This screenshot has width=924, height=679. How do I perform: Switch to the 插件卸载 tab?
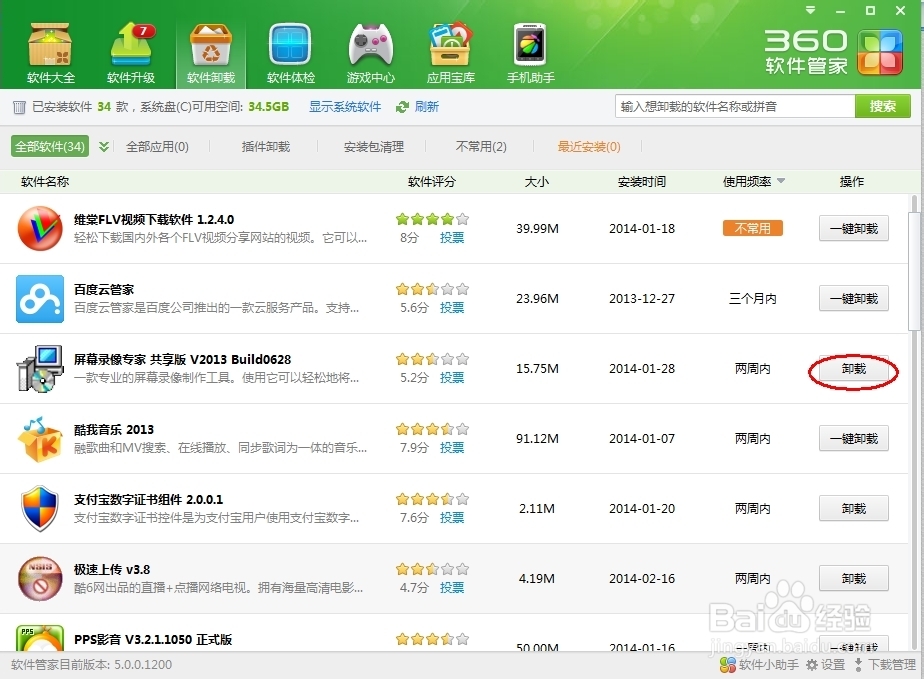click(x=266, y=146)
